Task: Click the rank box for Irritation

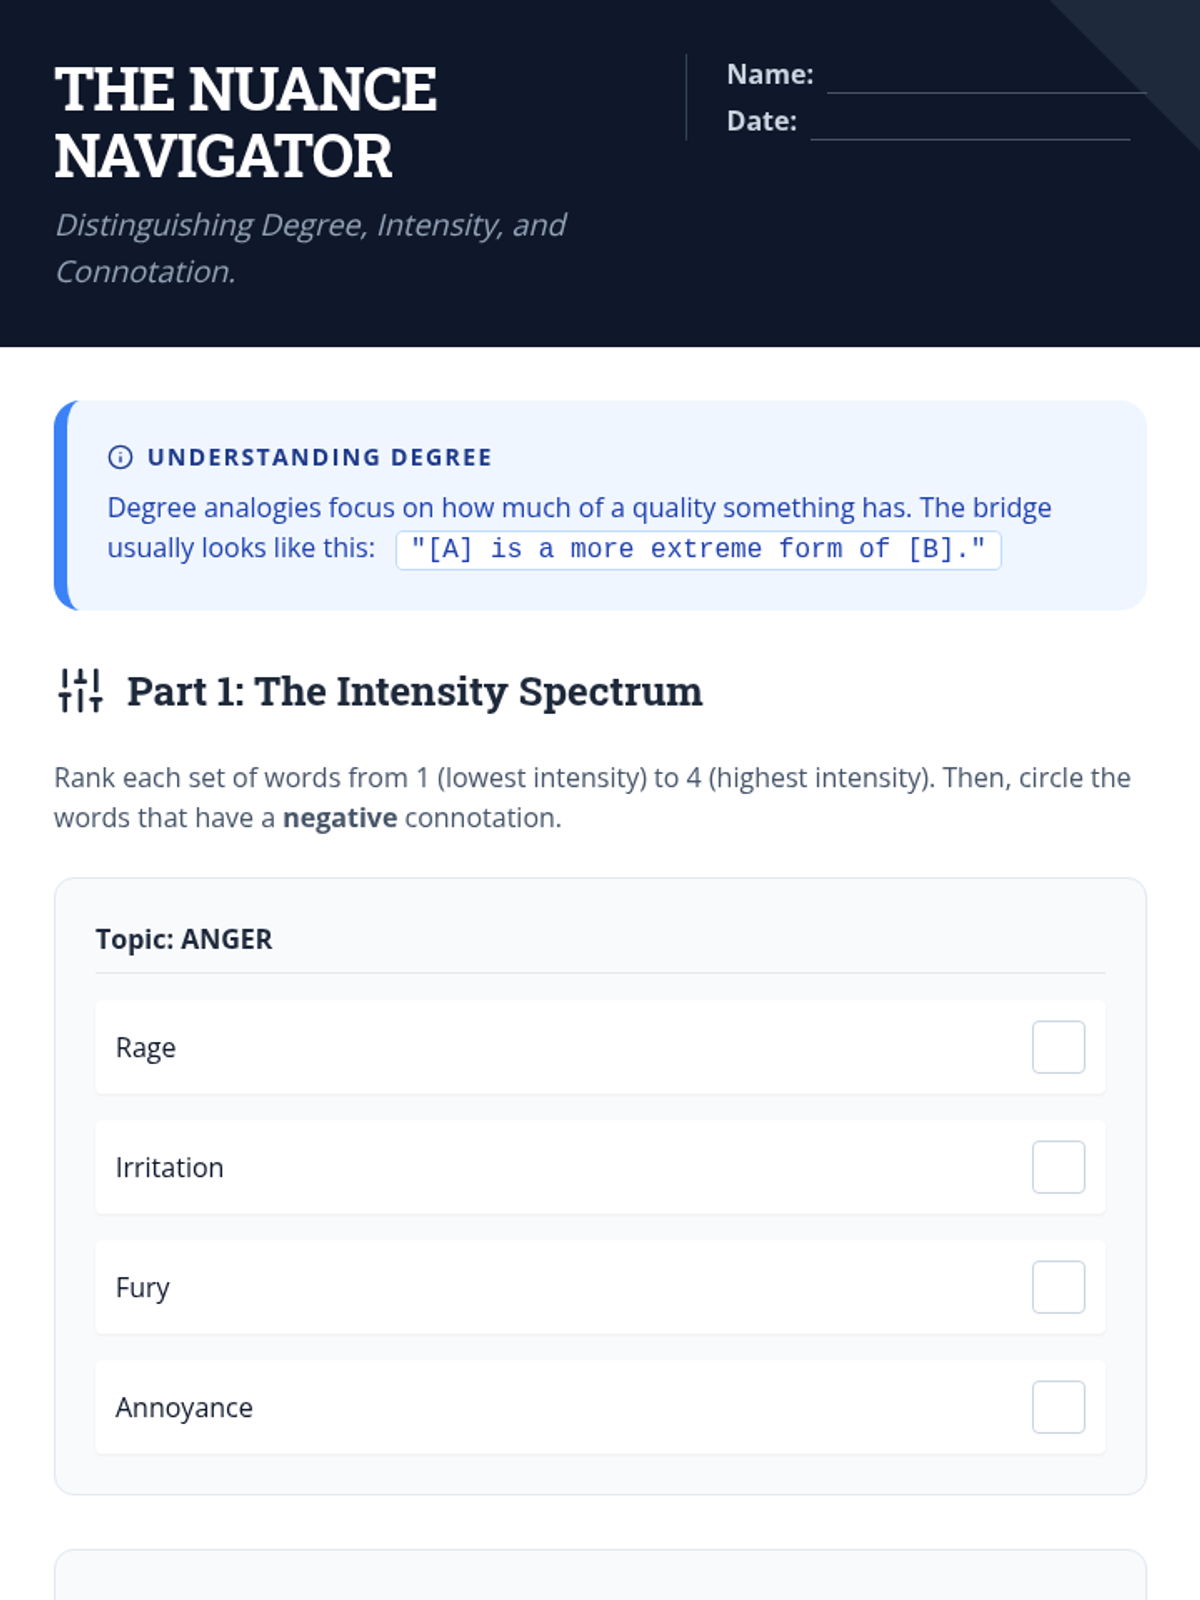Action: point(1058,1167)
